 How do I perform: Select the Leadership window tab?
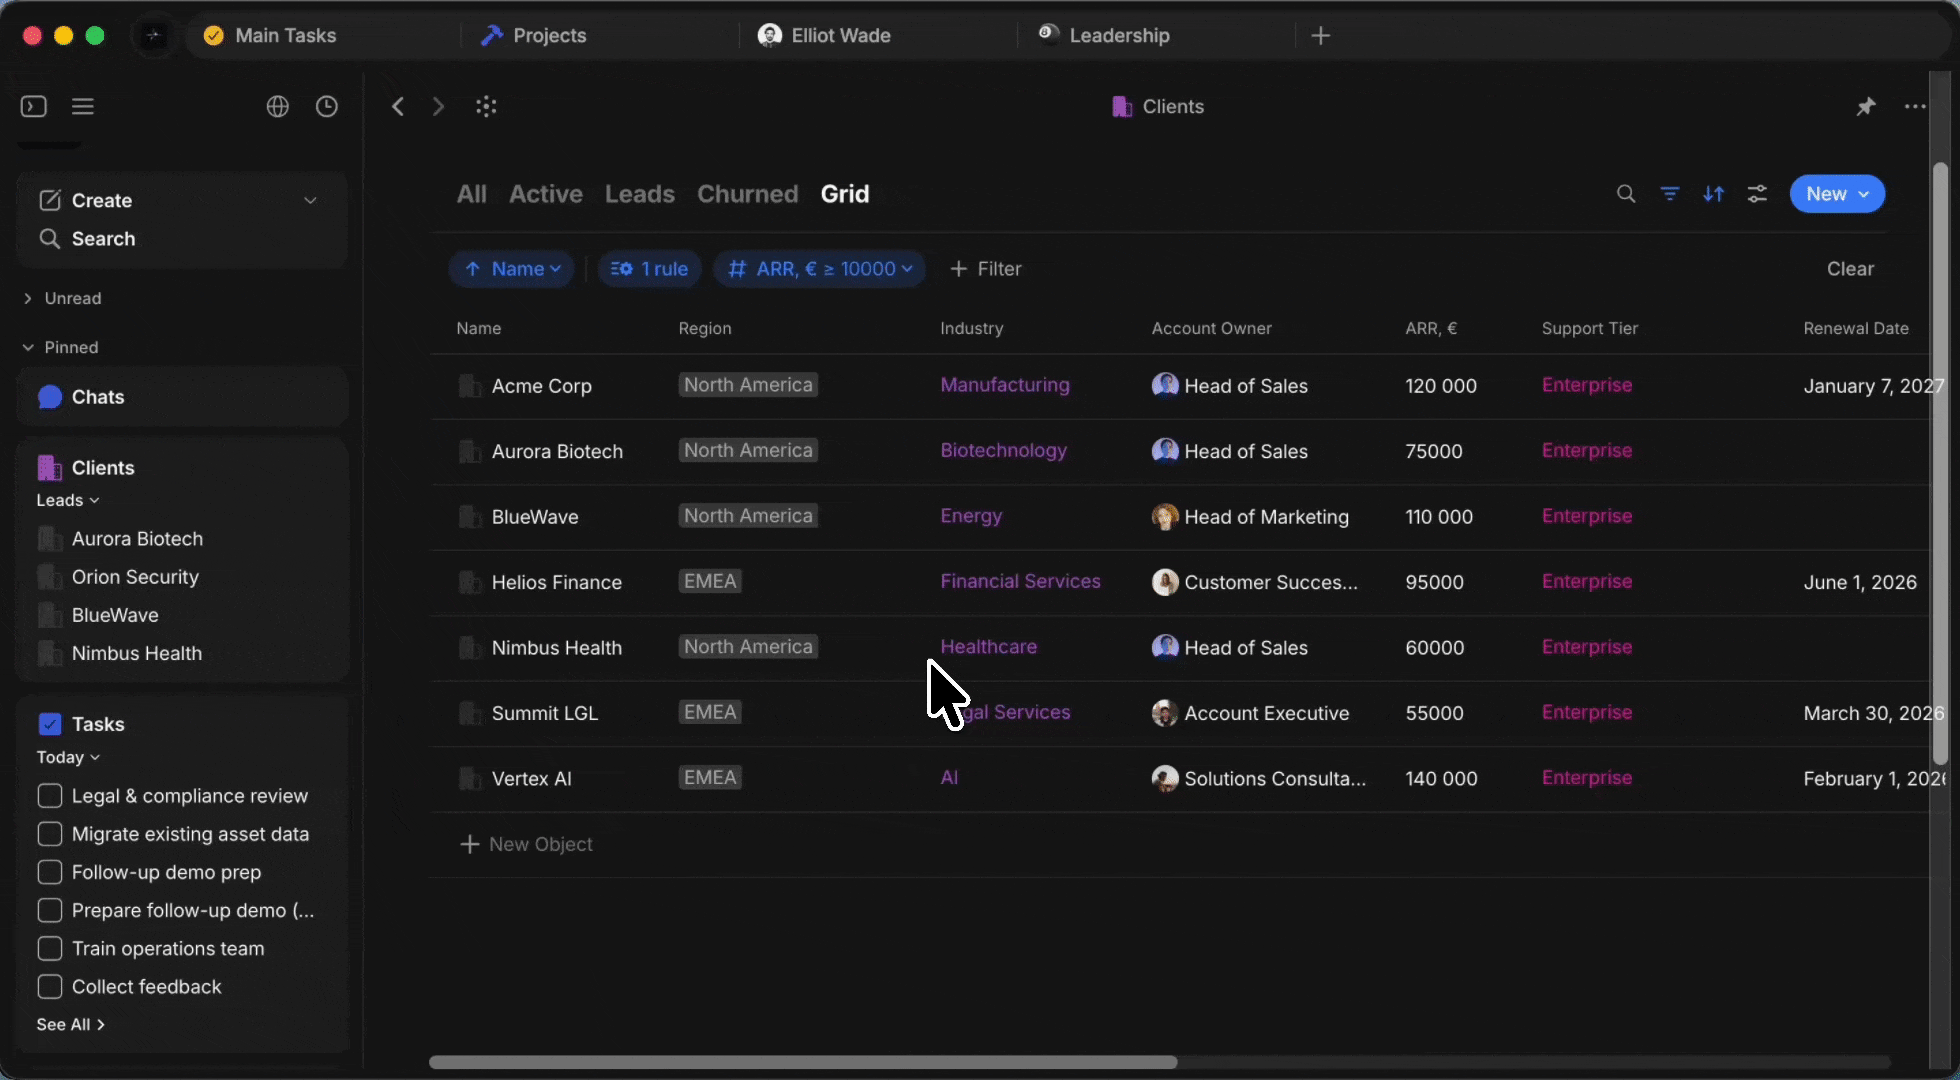[x=1104, y=36]
